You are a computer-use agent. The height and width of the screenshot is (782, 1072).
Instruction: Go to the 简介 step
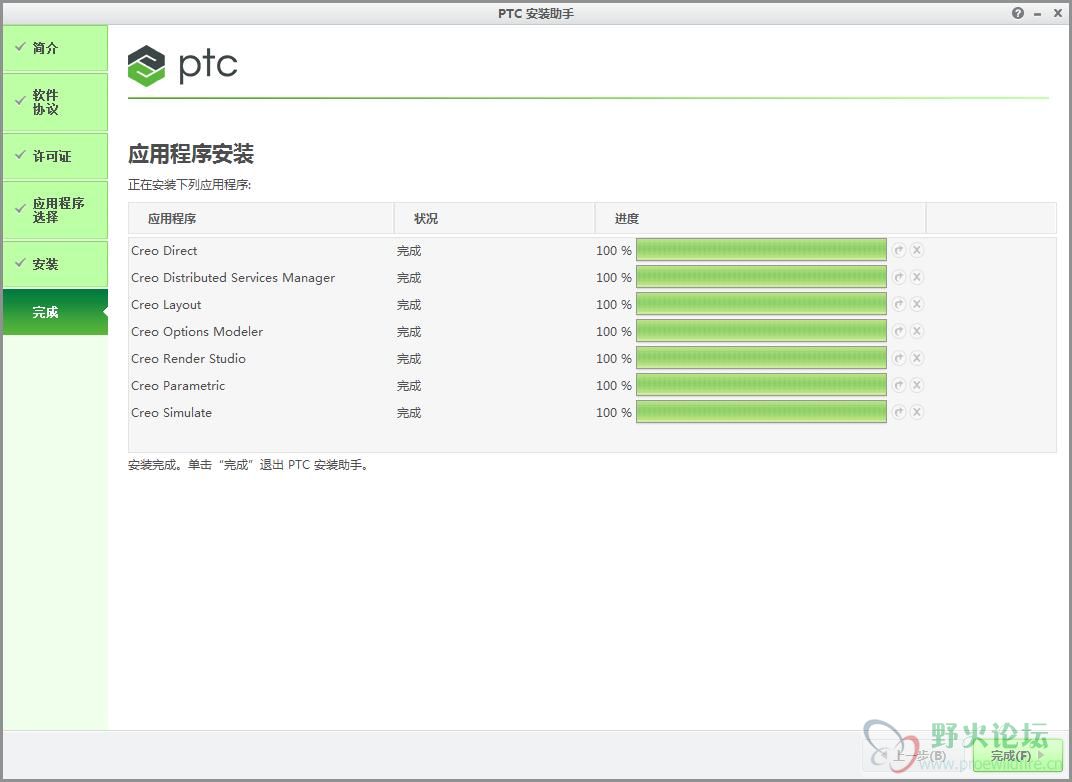[x=55, y=48]
